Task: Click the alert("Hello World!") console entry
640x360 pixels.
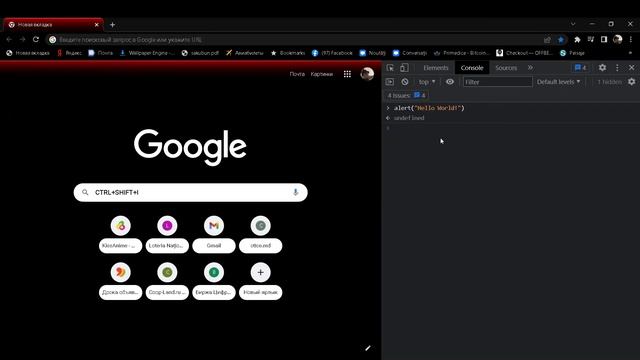Action: click(429, 108)
